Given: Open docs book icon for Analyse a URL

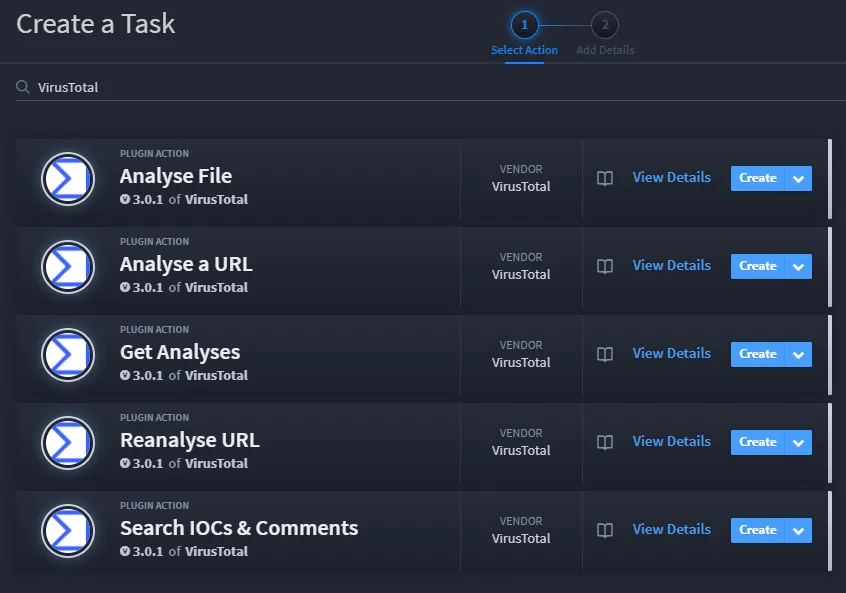Looking at the screenshot, I should click(x=605, y=266).
